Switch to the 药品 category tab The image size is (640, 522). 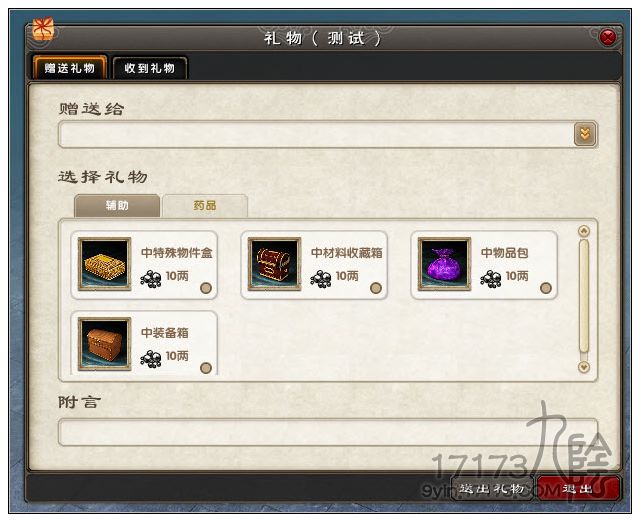coord(205,205)
